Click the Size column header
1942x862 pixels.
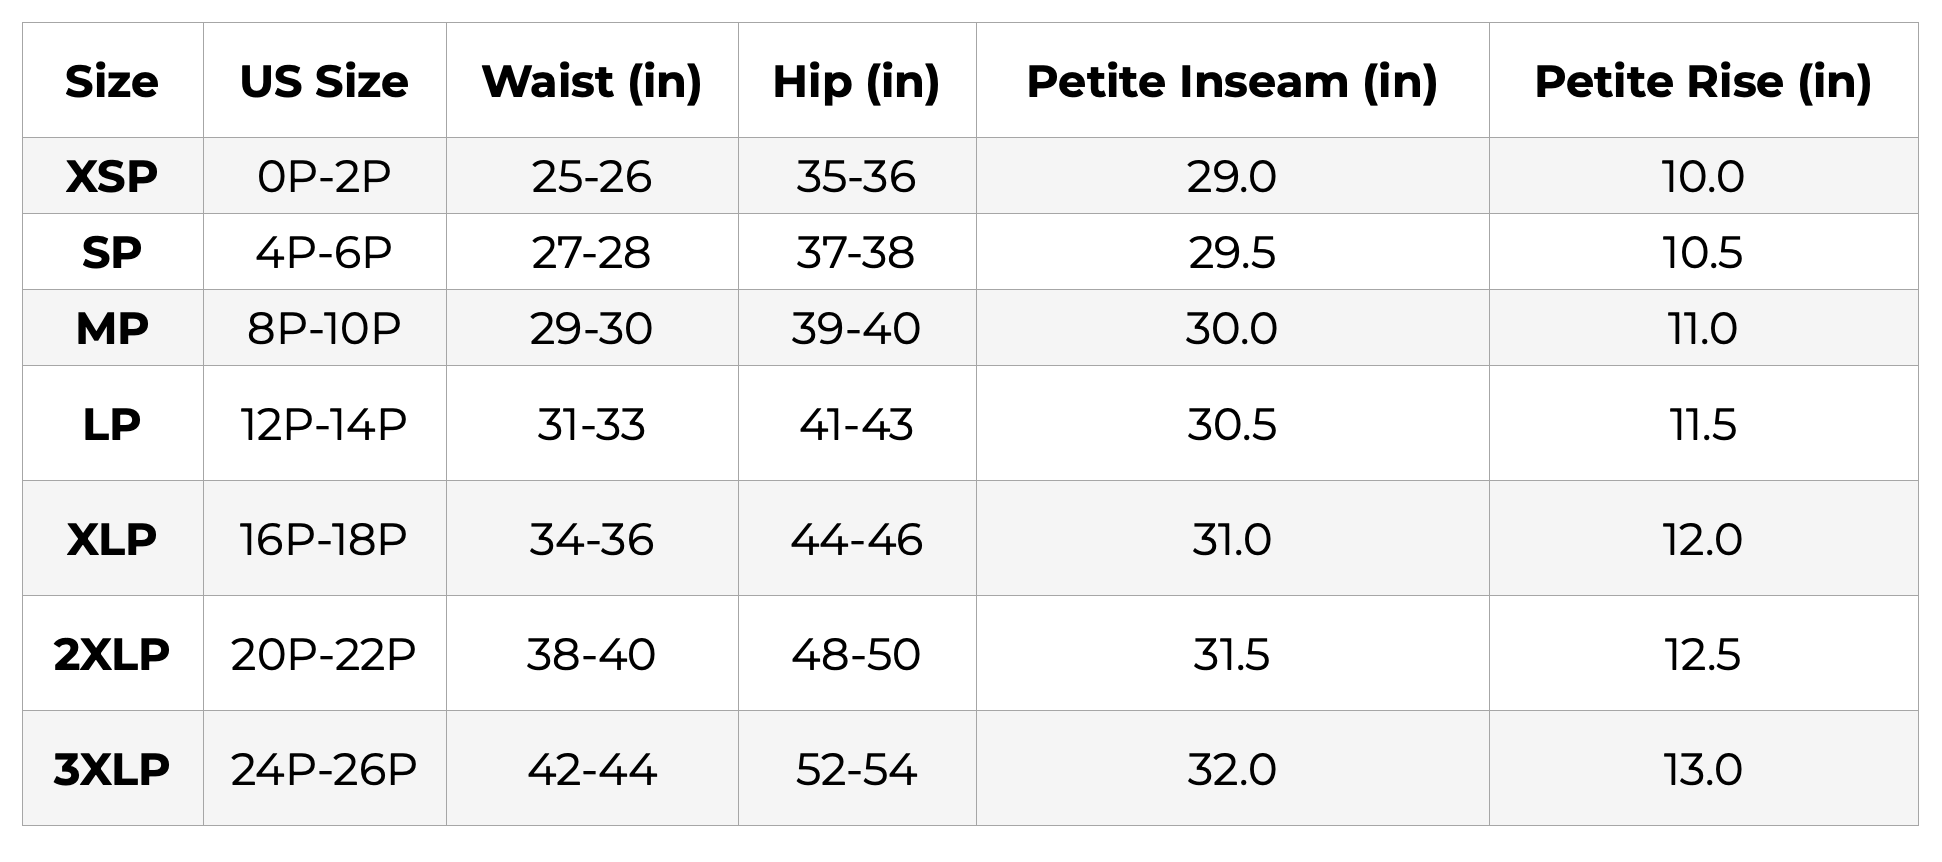112,81
